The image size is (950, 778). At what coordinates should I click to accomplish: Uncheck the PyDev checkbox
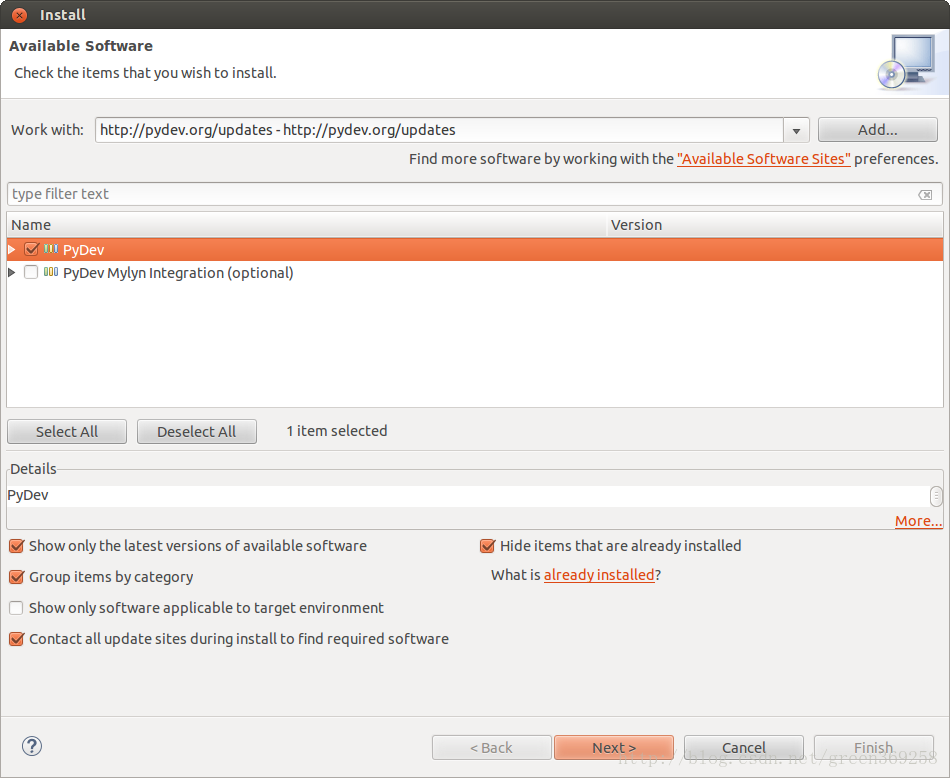coord(32,249)
